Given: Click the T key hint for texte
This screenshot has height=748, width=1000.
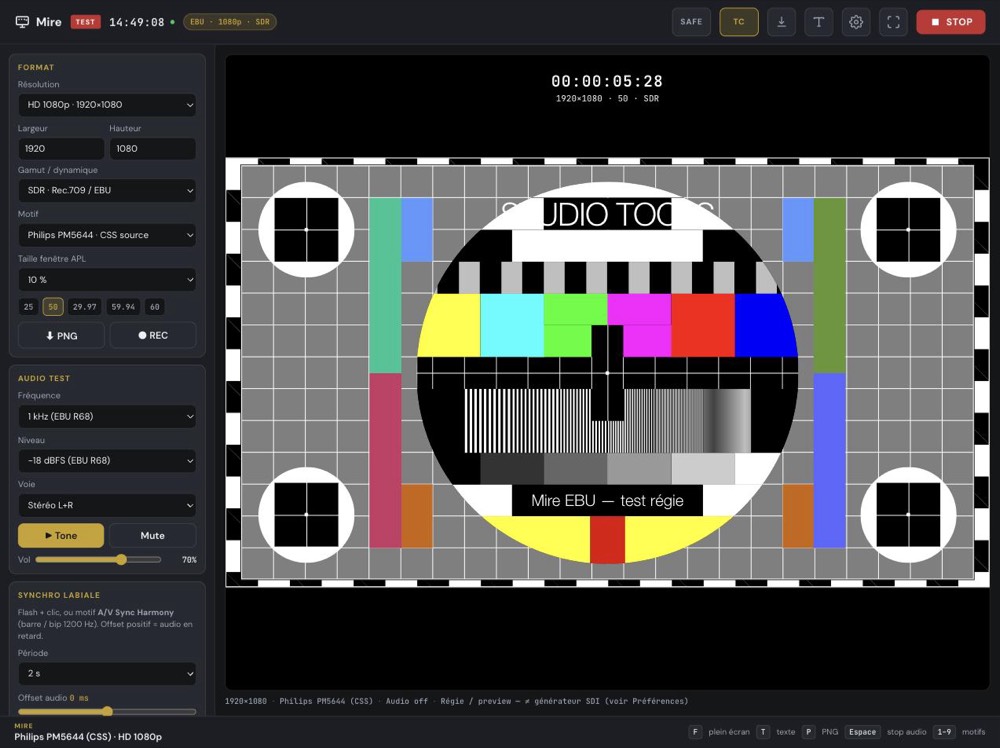Looking at the screenshot, I should [x=763, y=732].
